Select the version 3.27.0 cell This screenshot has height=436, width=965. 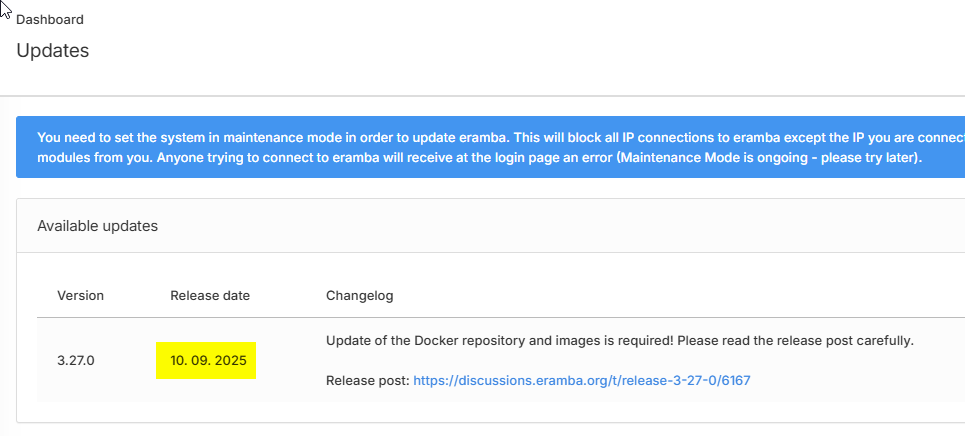pyautogui.click(x=75, y=360)
